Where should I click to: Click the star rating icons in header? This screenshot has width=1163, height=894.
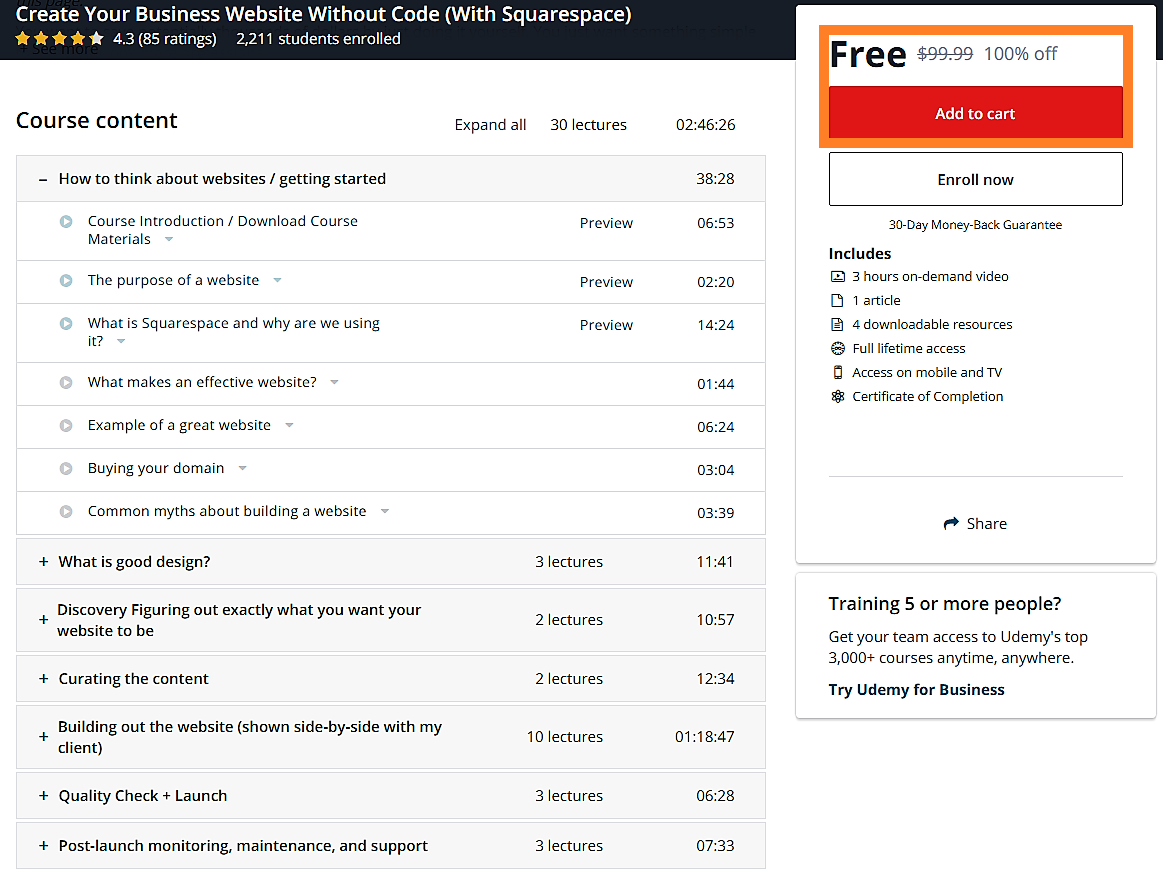tap(59, 39)
